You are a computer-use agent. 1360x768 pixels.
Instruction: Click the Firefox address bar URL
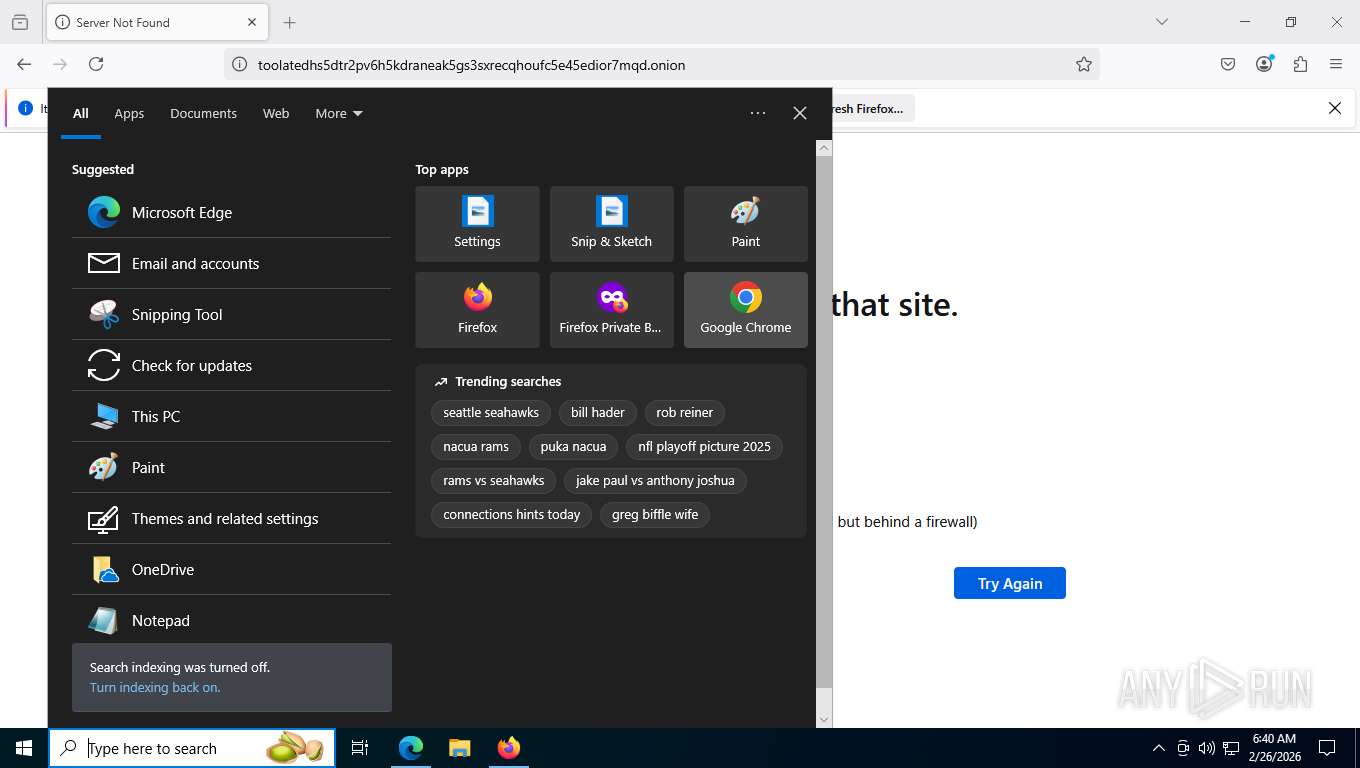[x=472, y=65]
